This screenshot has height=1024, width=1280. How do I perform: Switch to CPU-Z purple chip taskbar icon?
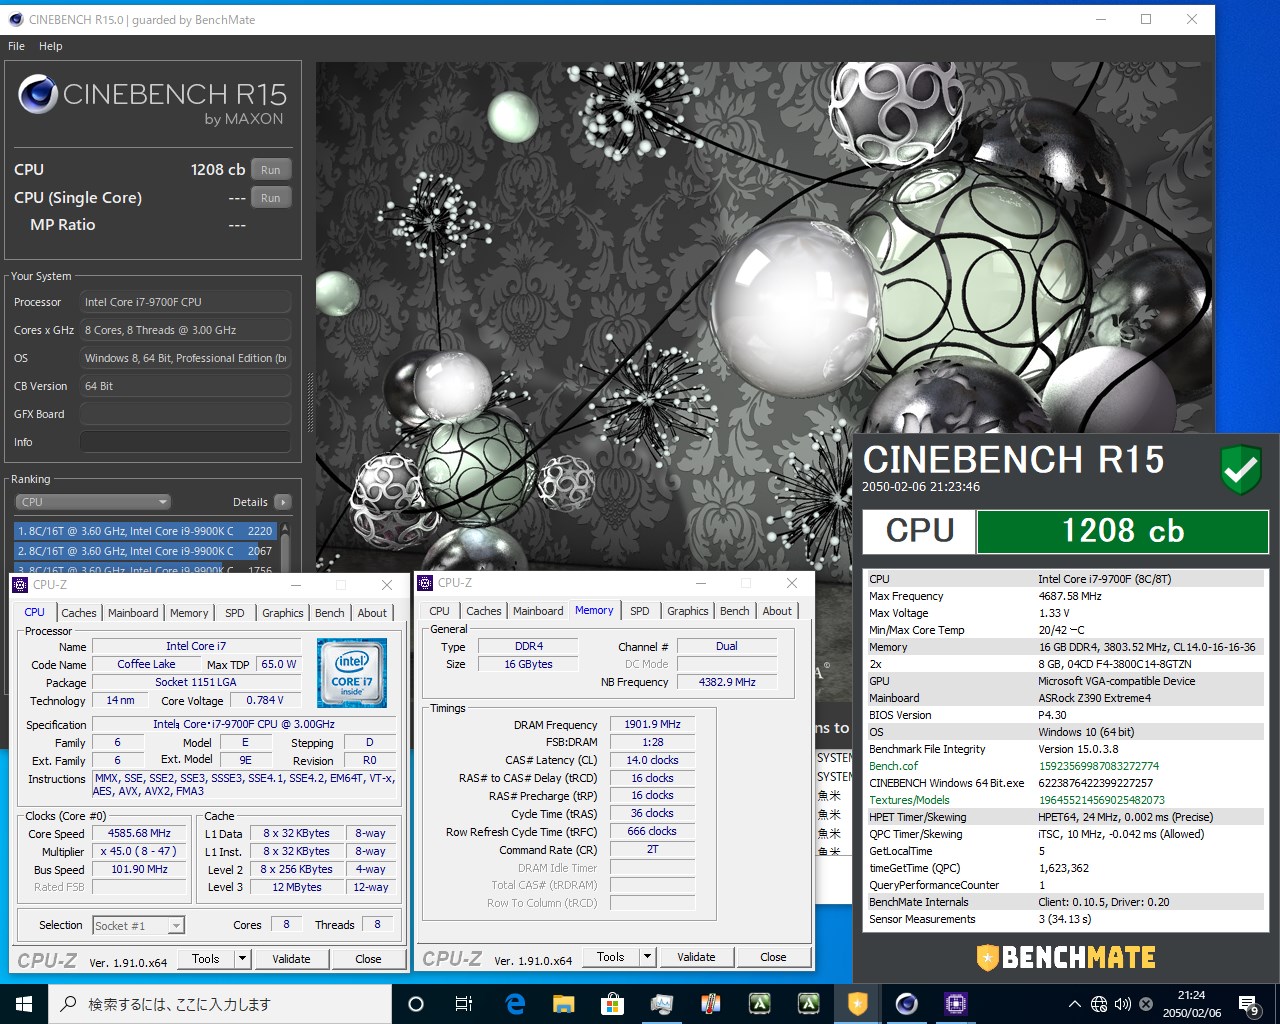pyautogui.click(x=955, y=1004)
